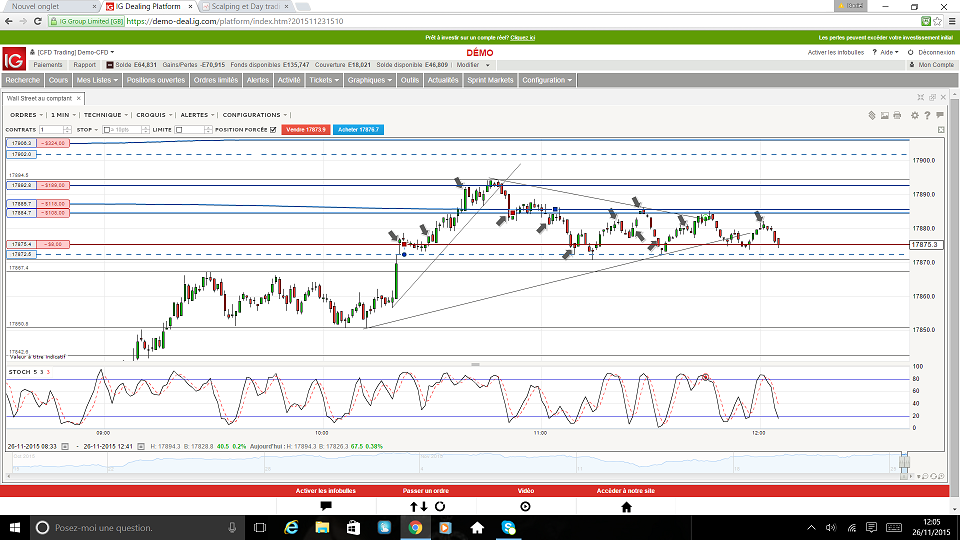Open the Graphiques dropdown menu
Viewport: 960px width, 540px height.
[369, 80]
